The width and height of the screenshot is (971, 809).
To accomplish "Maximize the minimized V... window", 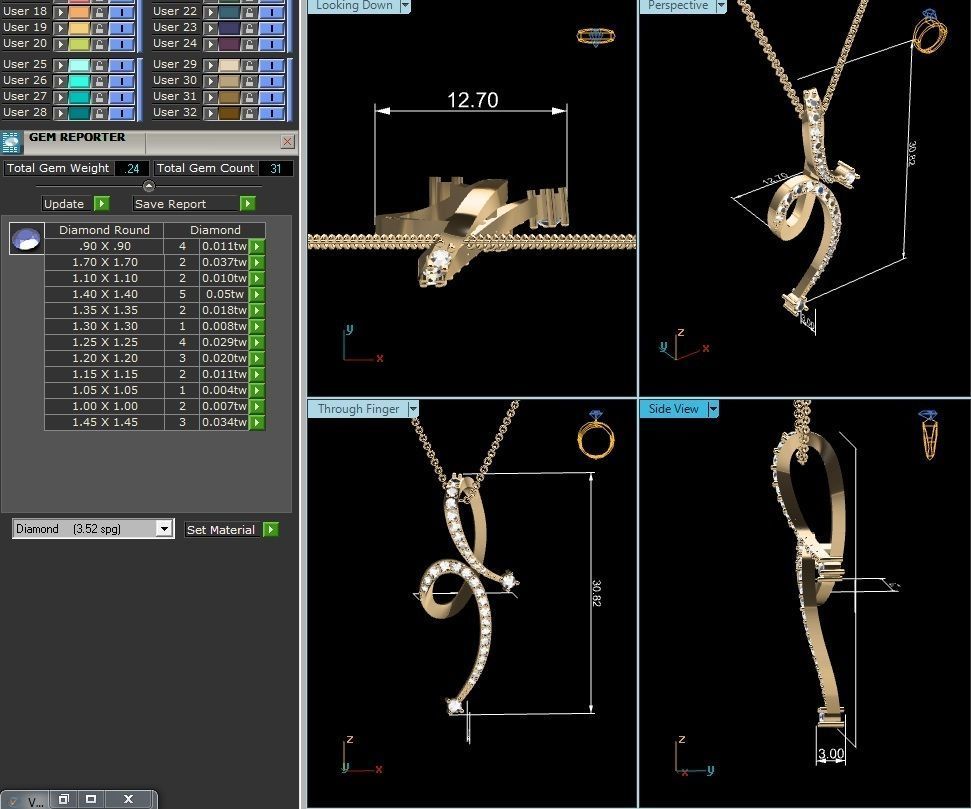I will point(91,799).
